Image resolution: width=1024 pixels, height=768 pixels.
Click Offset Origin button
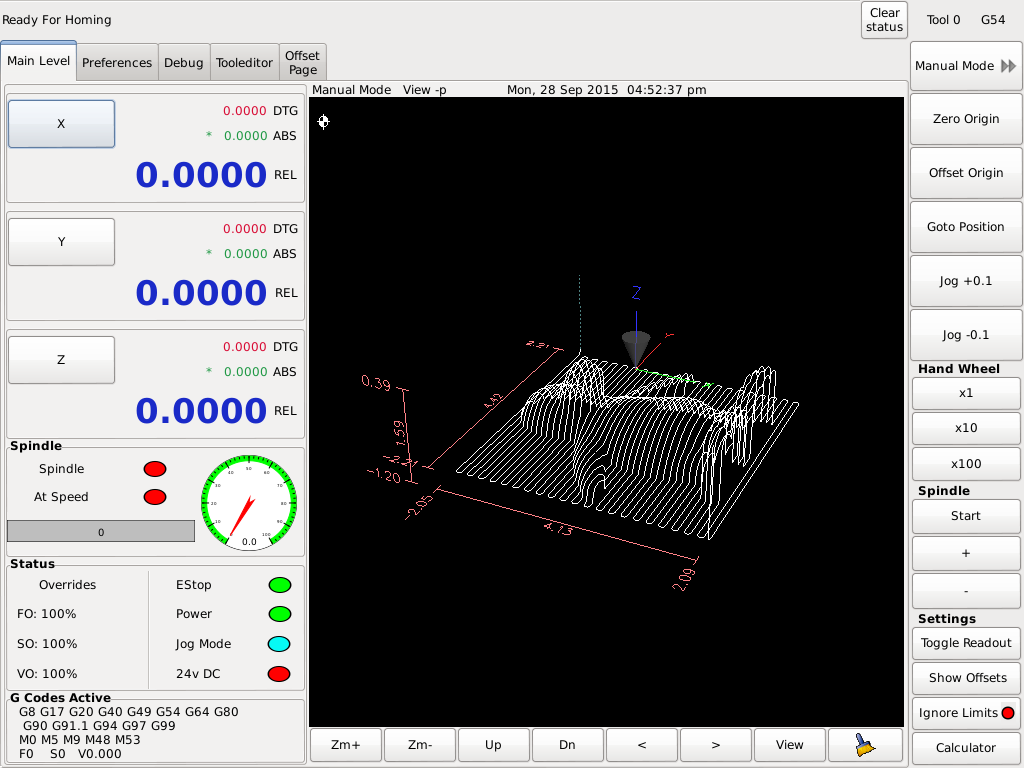click(x=967, y=173)
